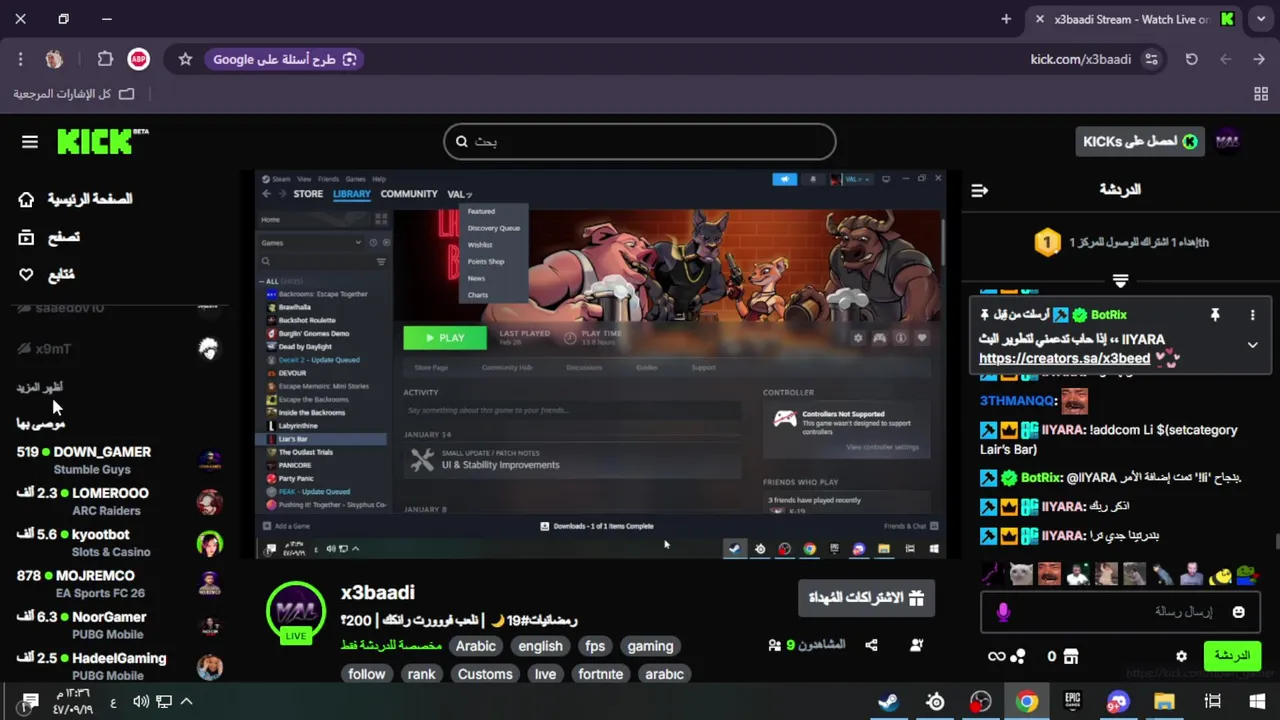This screenshot has width=1280, height=720.
Task: Open pinned message three-dot options
Action: point(1252,315)
